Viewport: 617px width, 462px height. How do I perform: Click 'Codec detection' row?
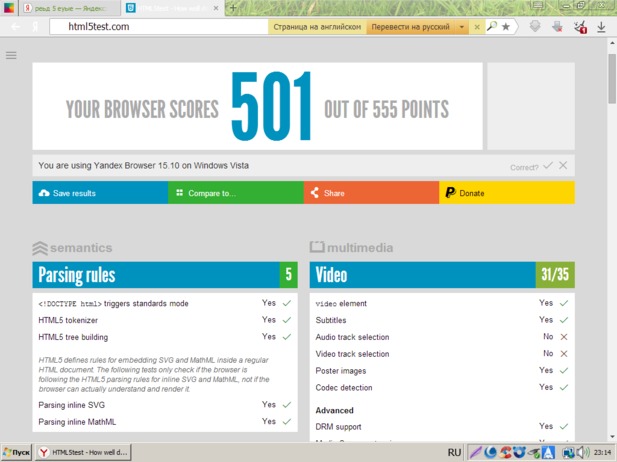tap(442, 388)
